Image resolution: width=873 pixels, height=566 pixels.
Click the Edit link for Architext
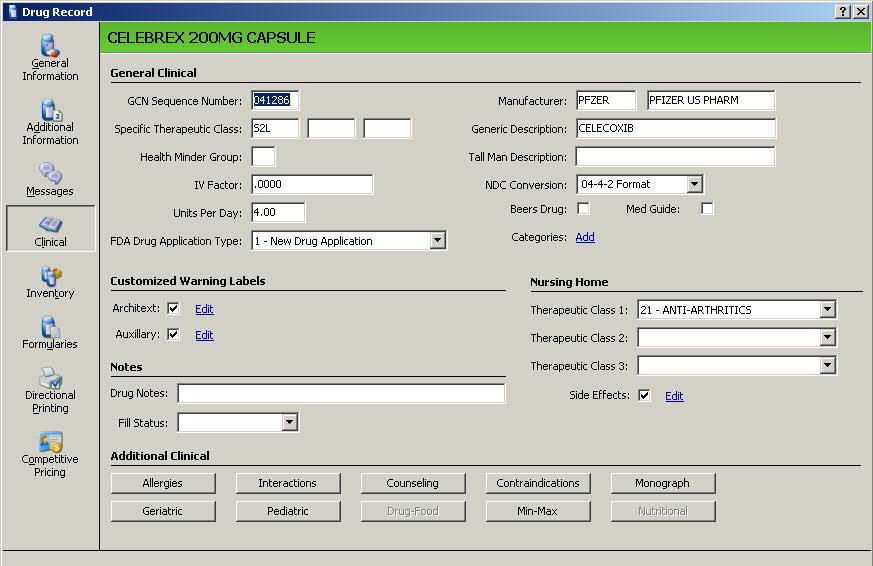click(x=204, y=309)
